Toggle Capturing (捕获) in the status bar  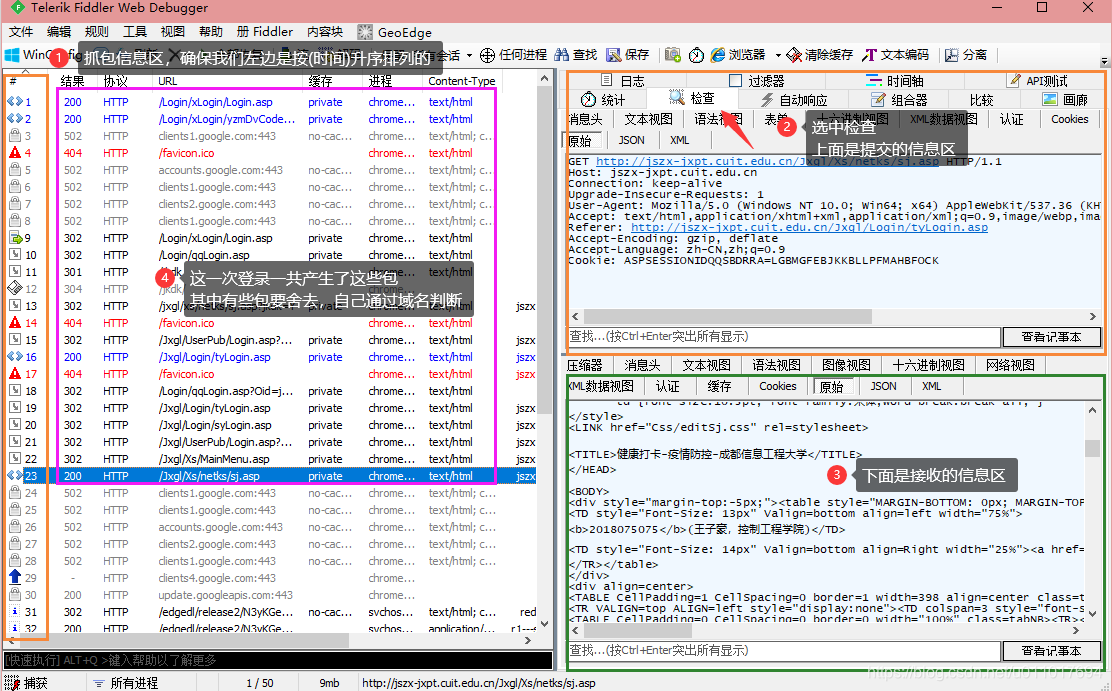(x=26, y=683)
